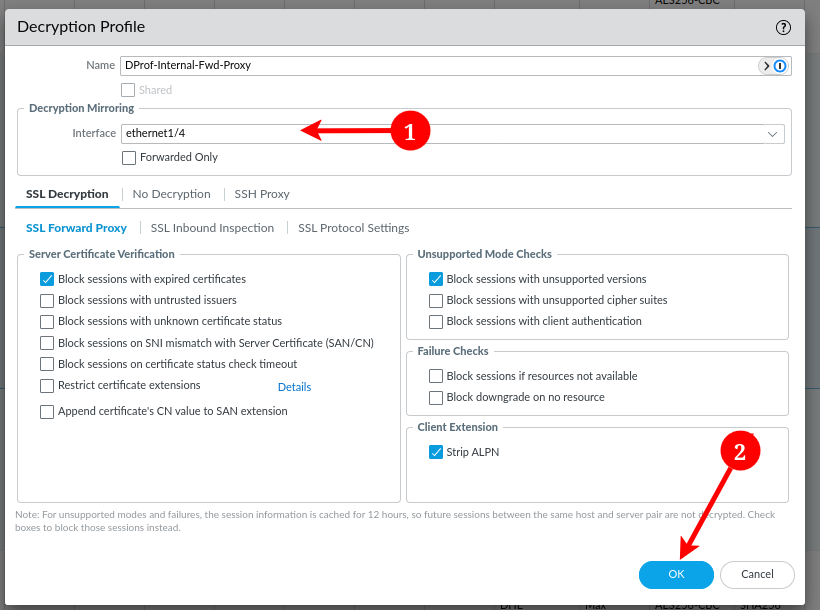Image resolution: width=820 pixels, height=610 pixels.
Task: Open the help icon in dialog header
Action: [x=783, y=28]
